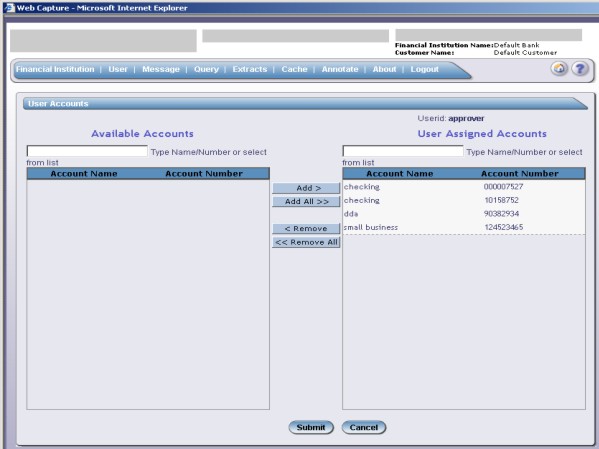This screenshot has height=449, width=599.
Task: Focus the Available Accounts search field
Action: [87, 151]
